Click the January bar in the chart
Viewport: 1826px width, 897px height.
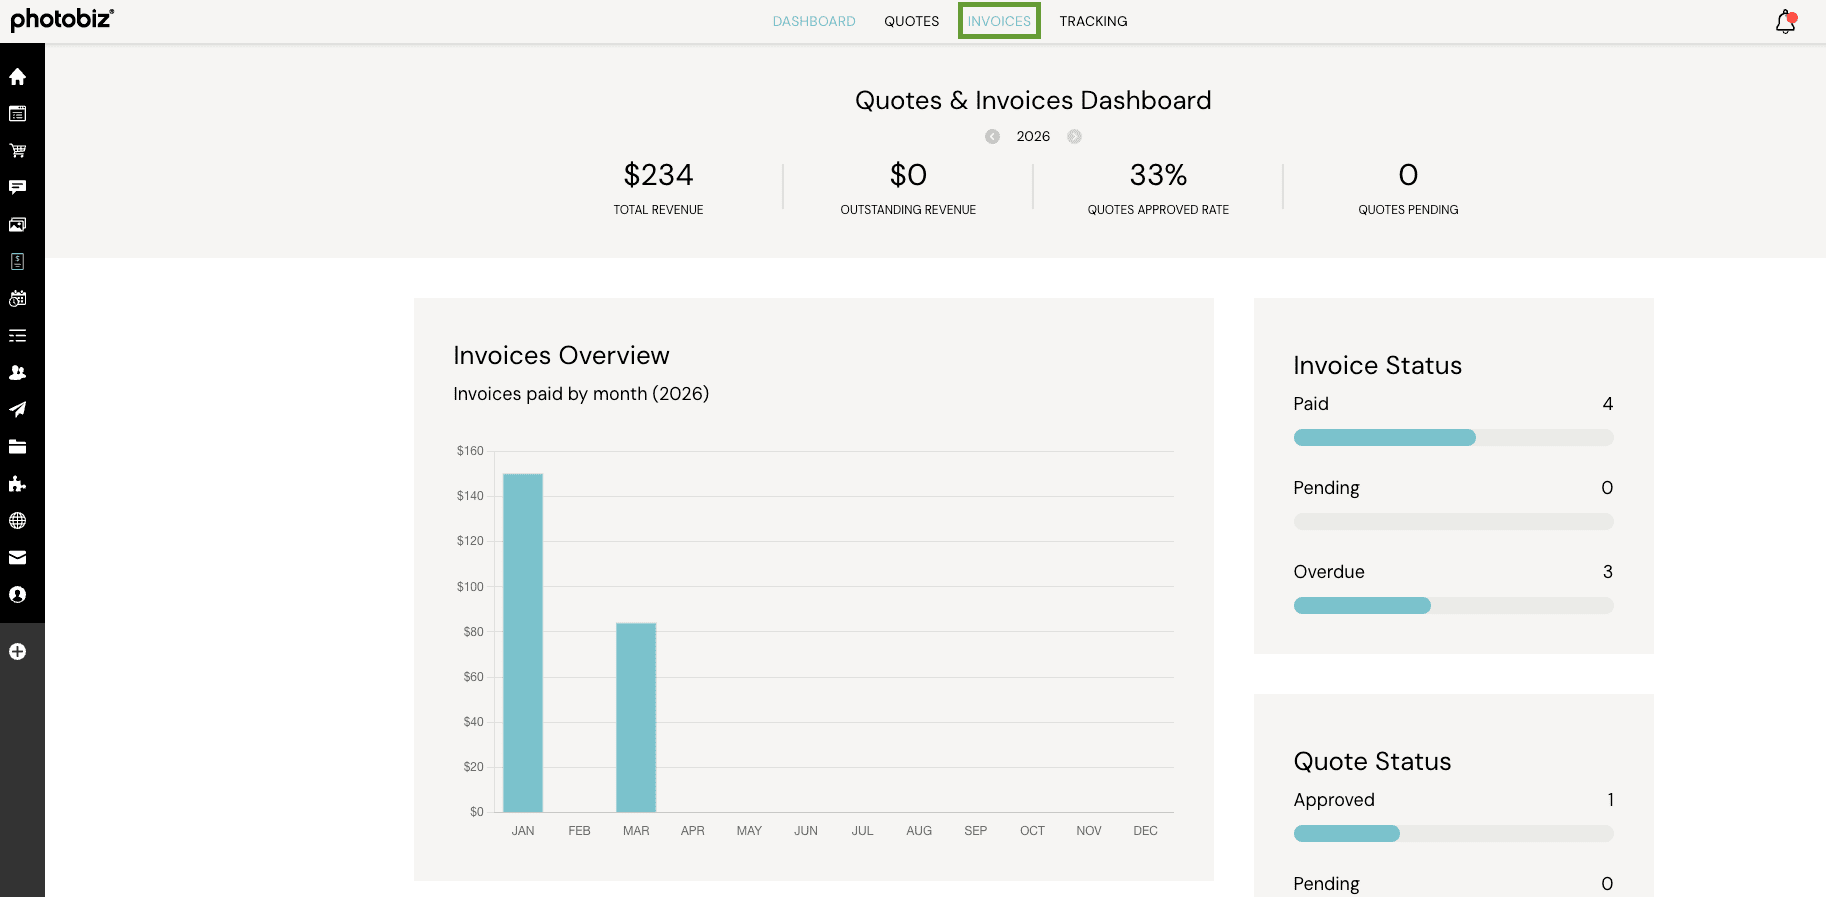pos(523,643)
